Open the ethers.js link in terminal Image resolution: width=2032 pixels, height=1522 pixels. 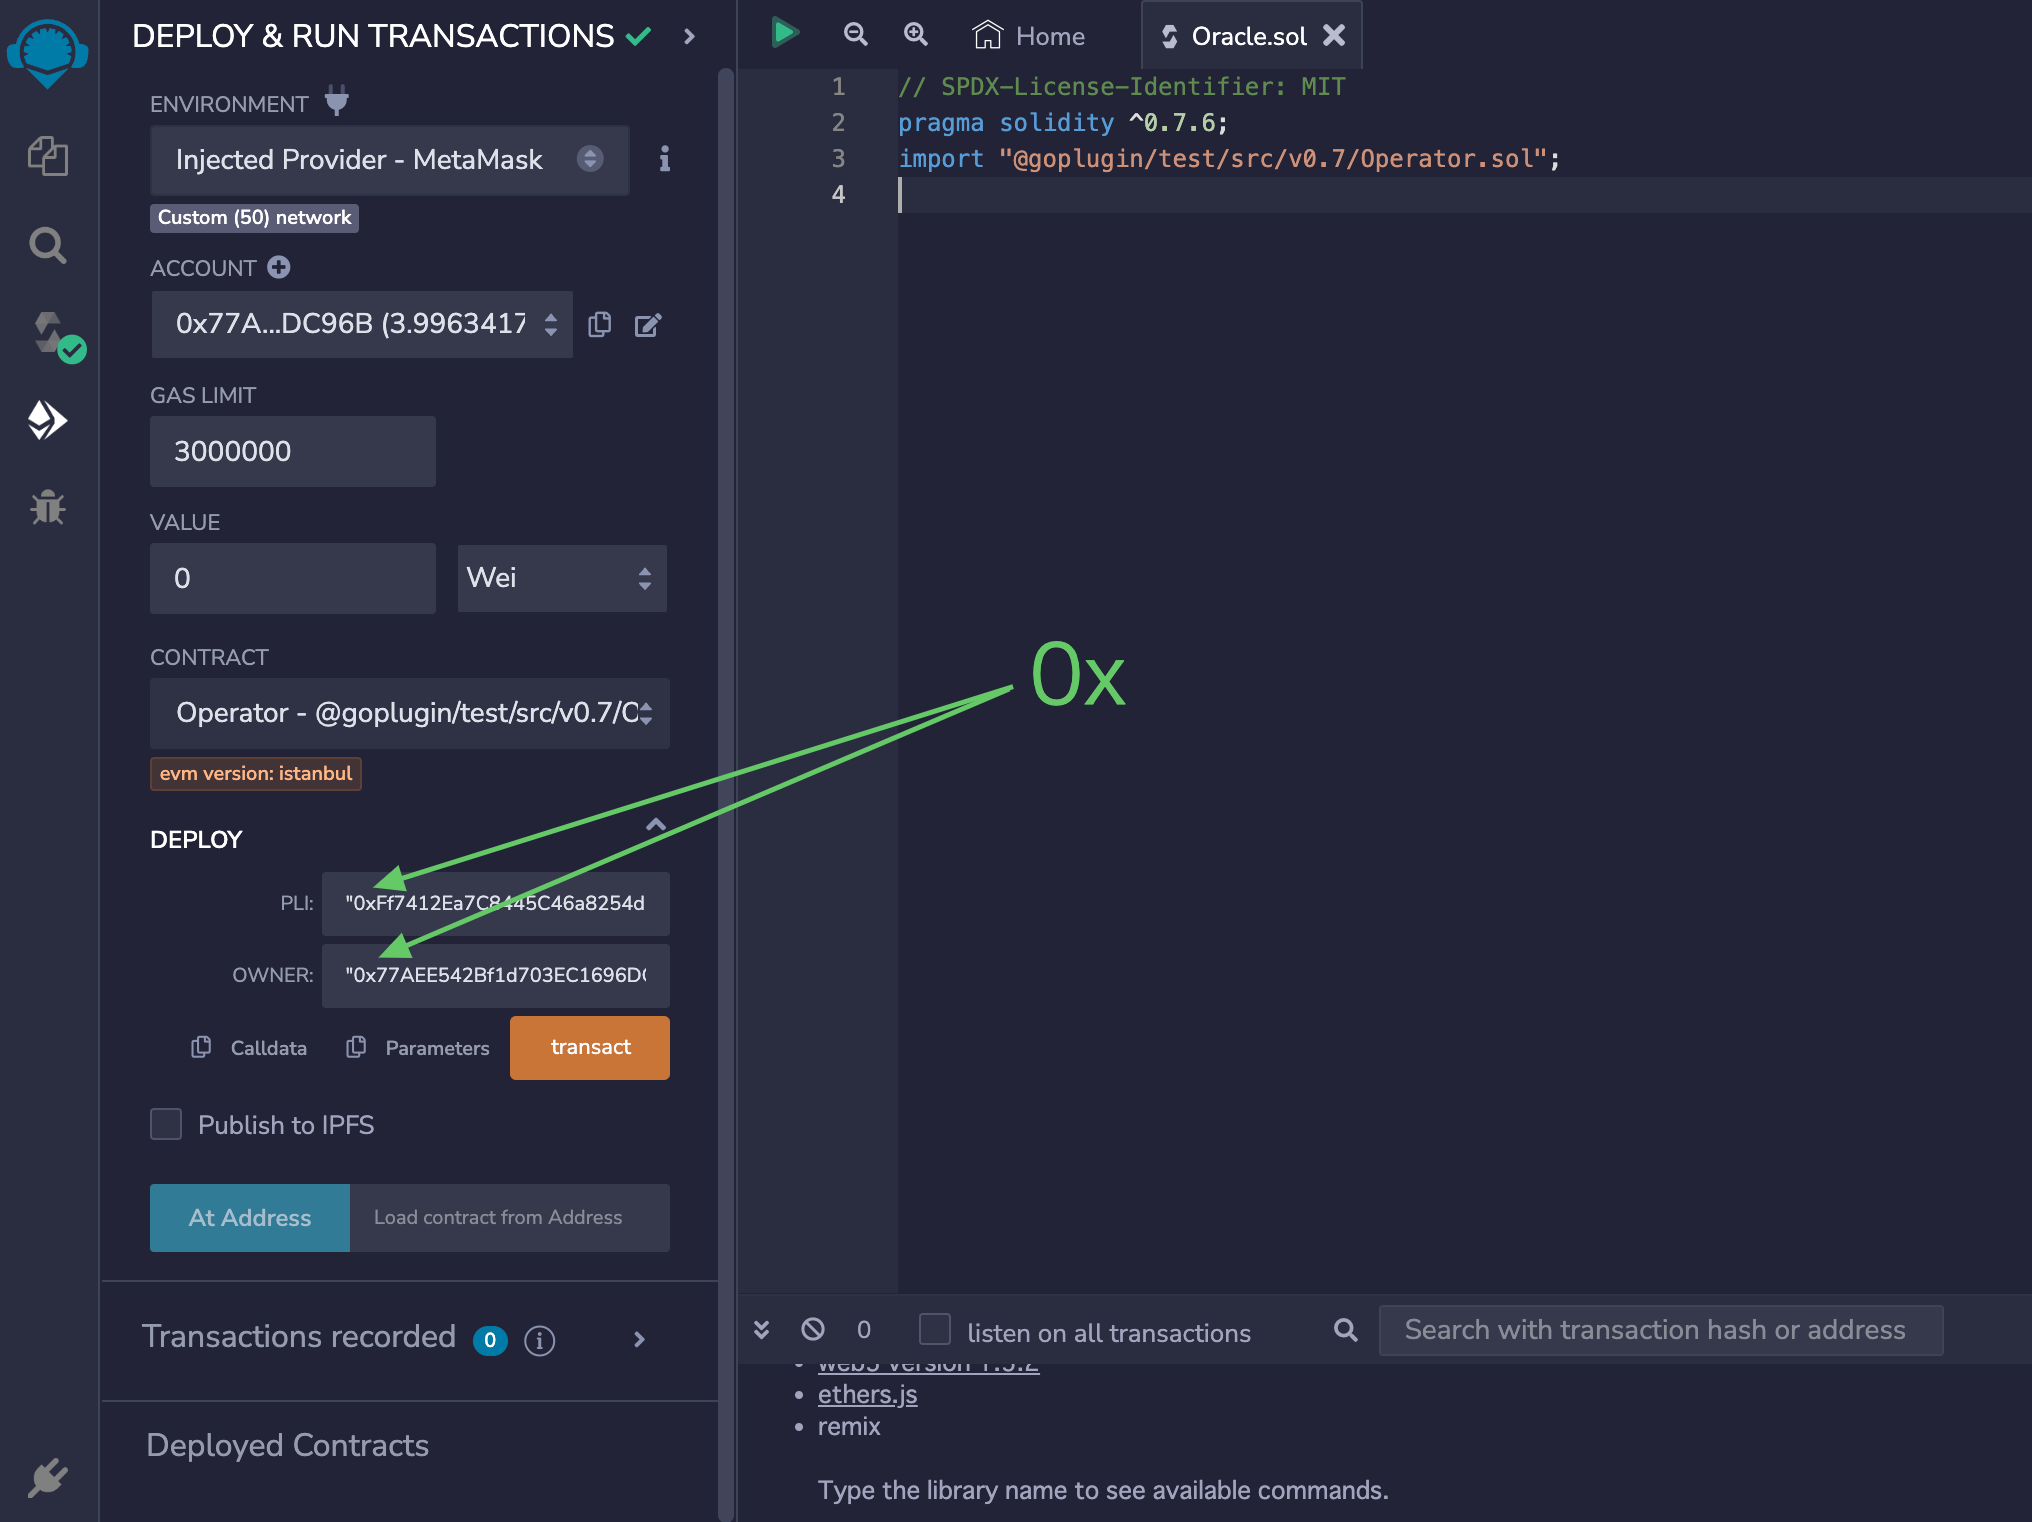866,1393
